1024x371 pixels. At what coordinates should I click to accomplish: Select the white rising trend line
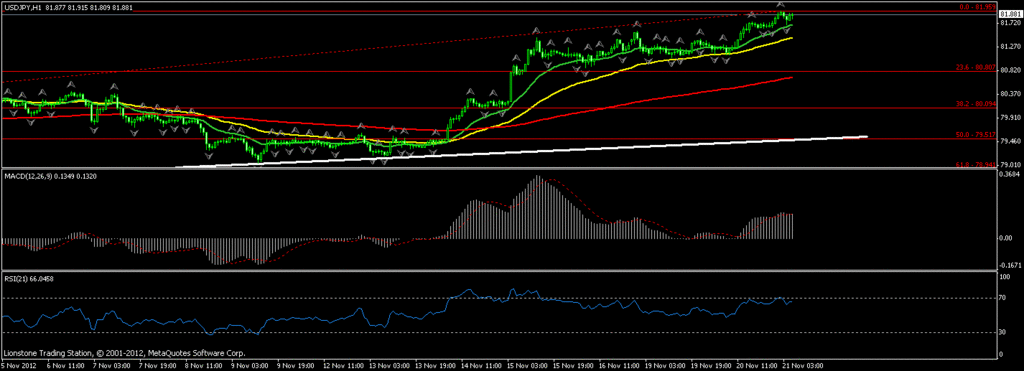click(522, 151)
